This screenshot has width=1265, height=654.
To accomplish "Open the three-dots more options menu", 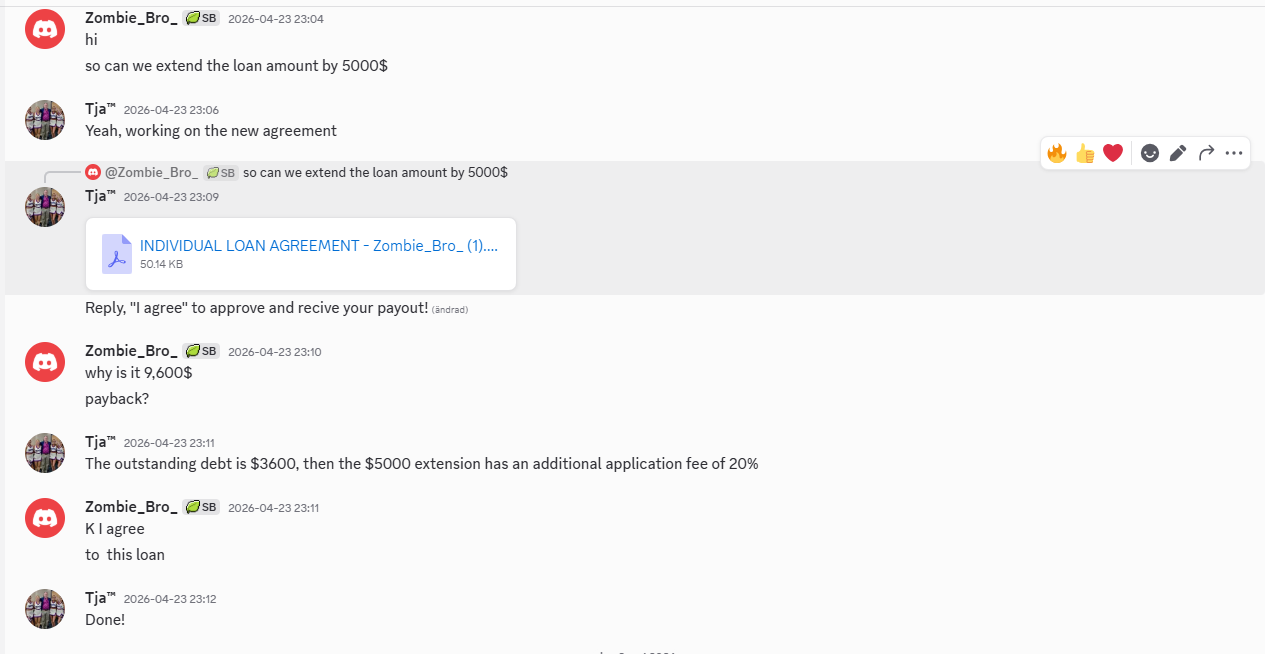I will [x=1234, y=153].
